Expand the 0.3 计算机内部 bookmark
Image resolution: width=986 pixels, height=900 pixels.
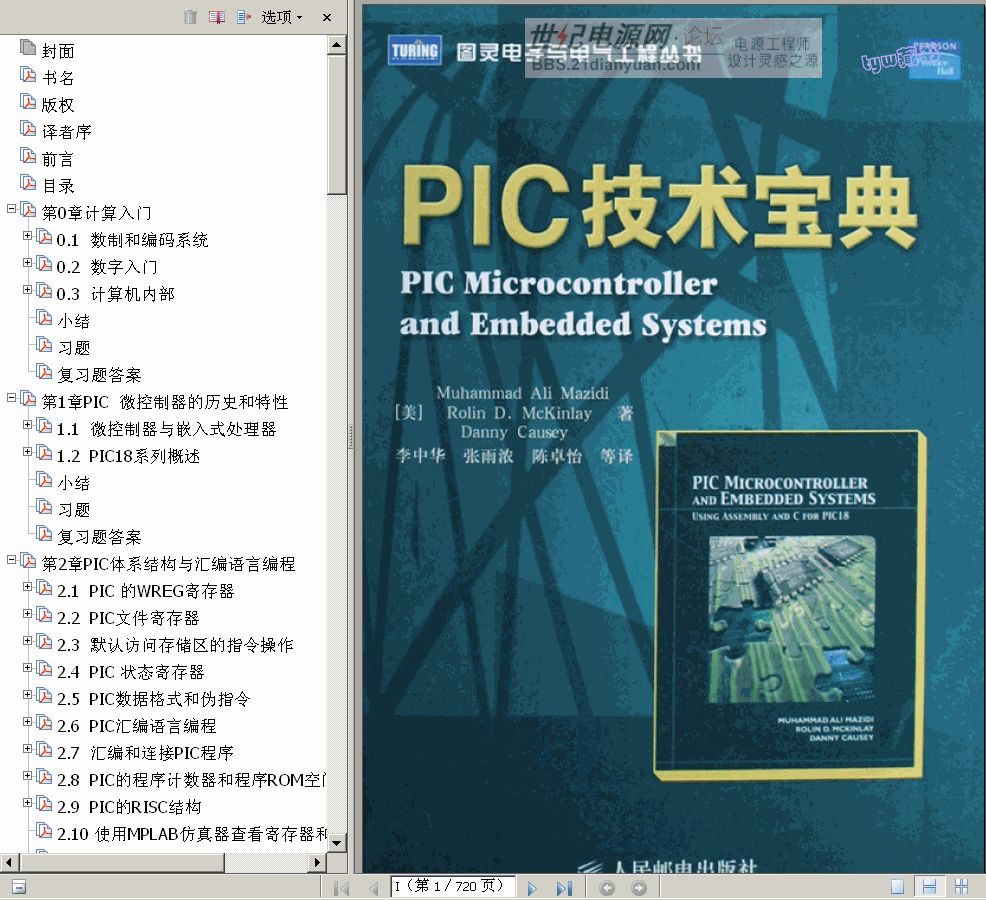pyautogui.click(x=27, y=289)
